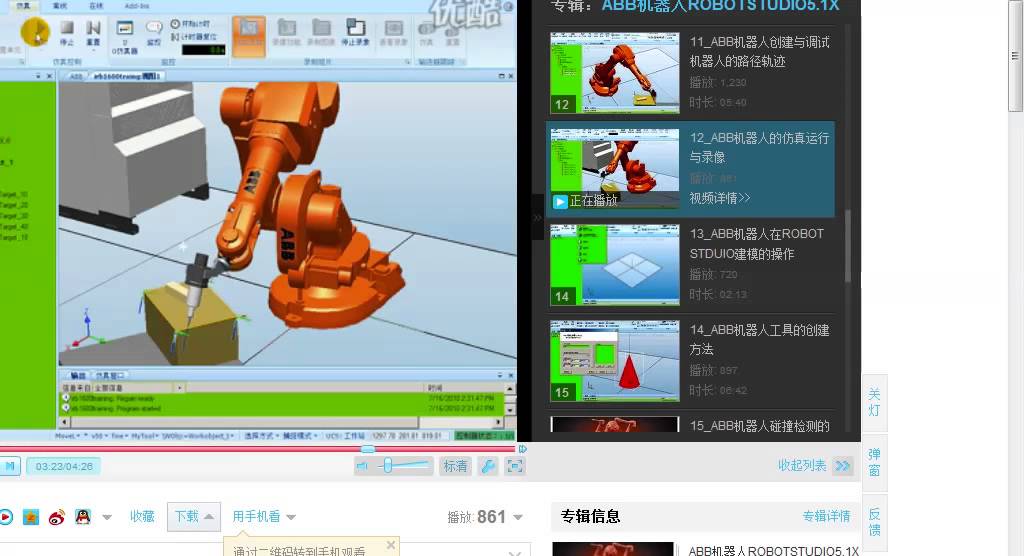Collapse the playlist with 收起列表
This screenshot has height=556, width=1024.
pos(815,466)
